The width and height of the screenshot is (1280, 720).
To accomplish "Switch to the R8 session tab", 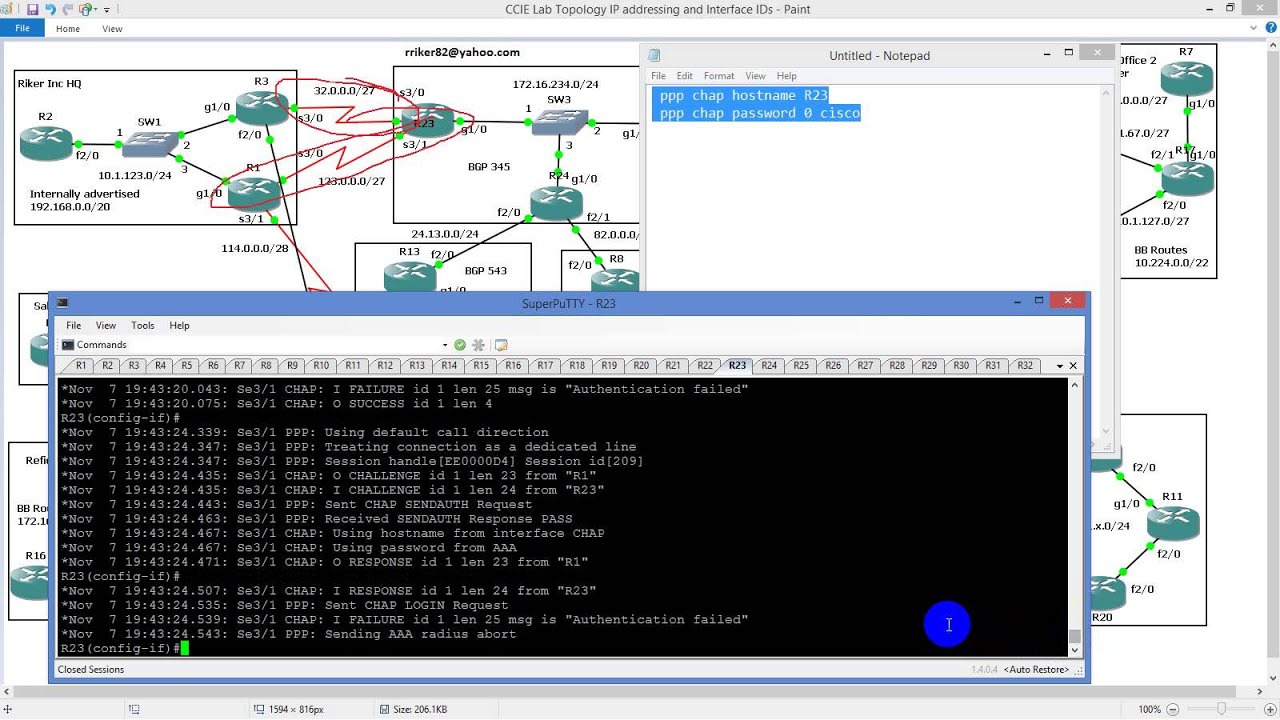I will pos(265,366).
